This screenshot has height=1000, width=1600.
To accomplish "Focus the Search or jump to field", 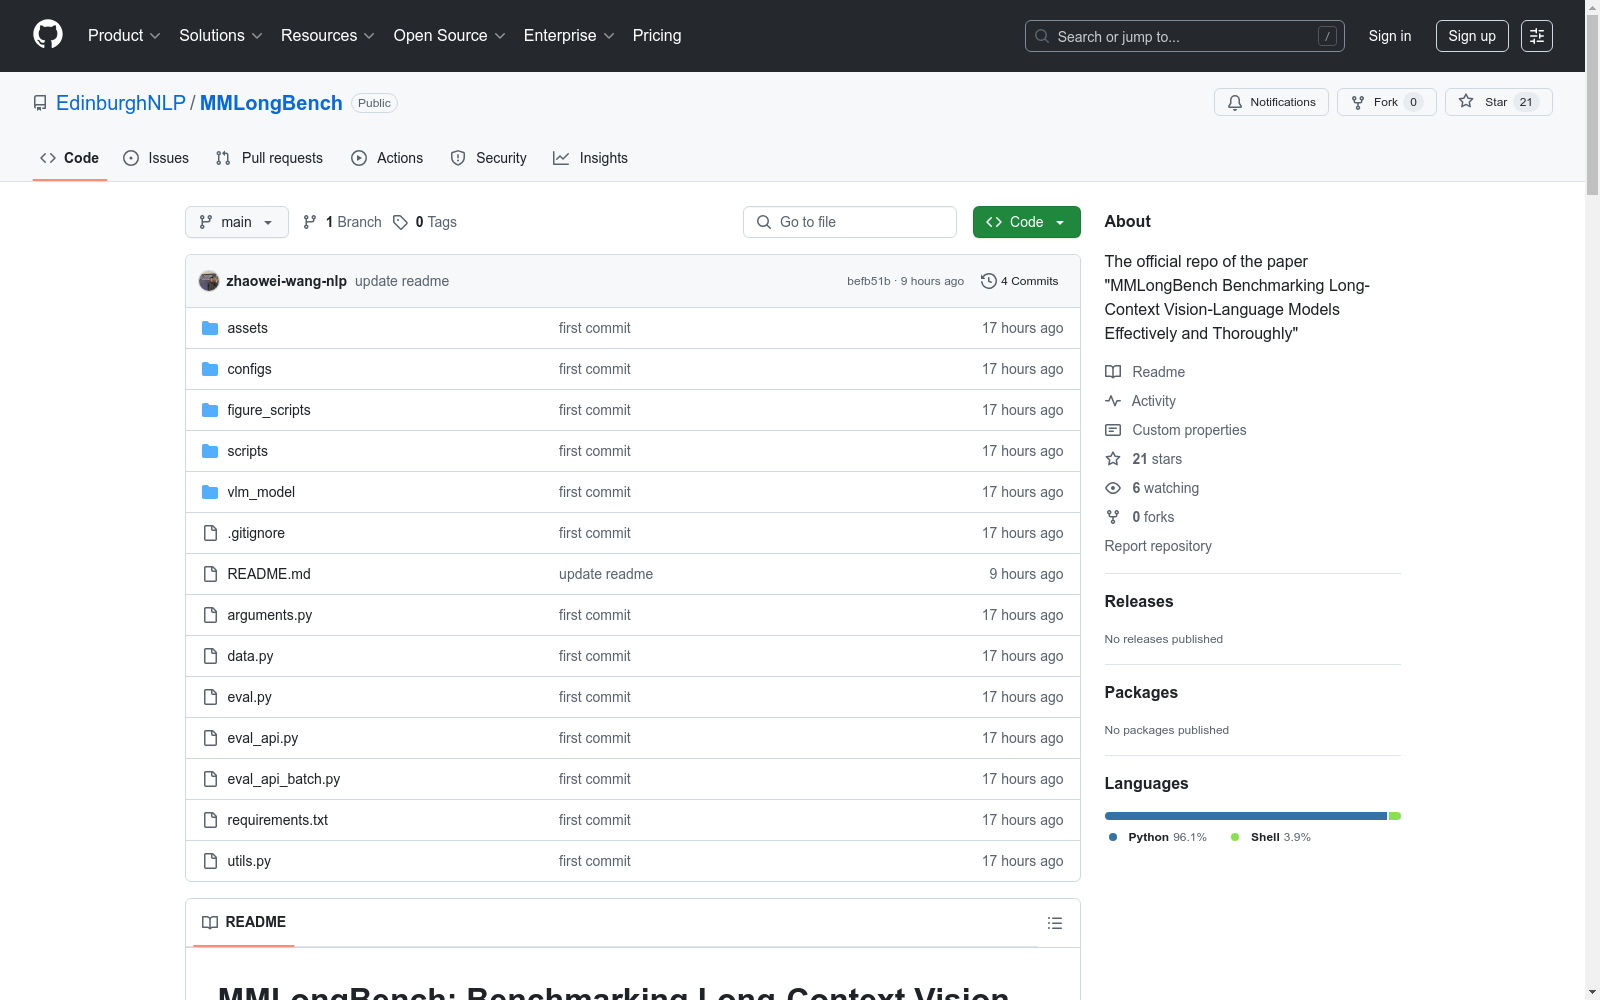I will (1185, 36).
